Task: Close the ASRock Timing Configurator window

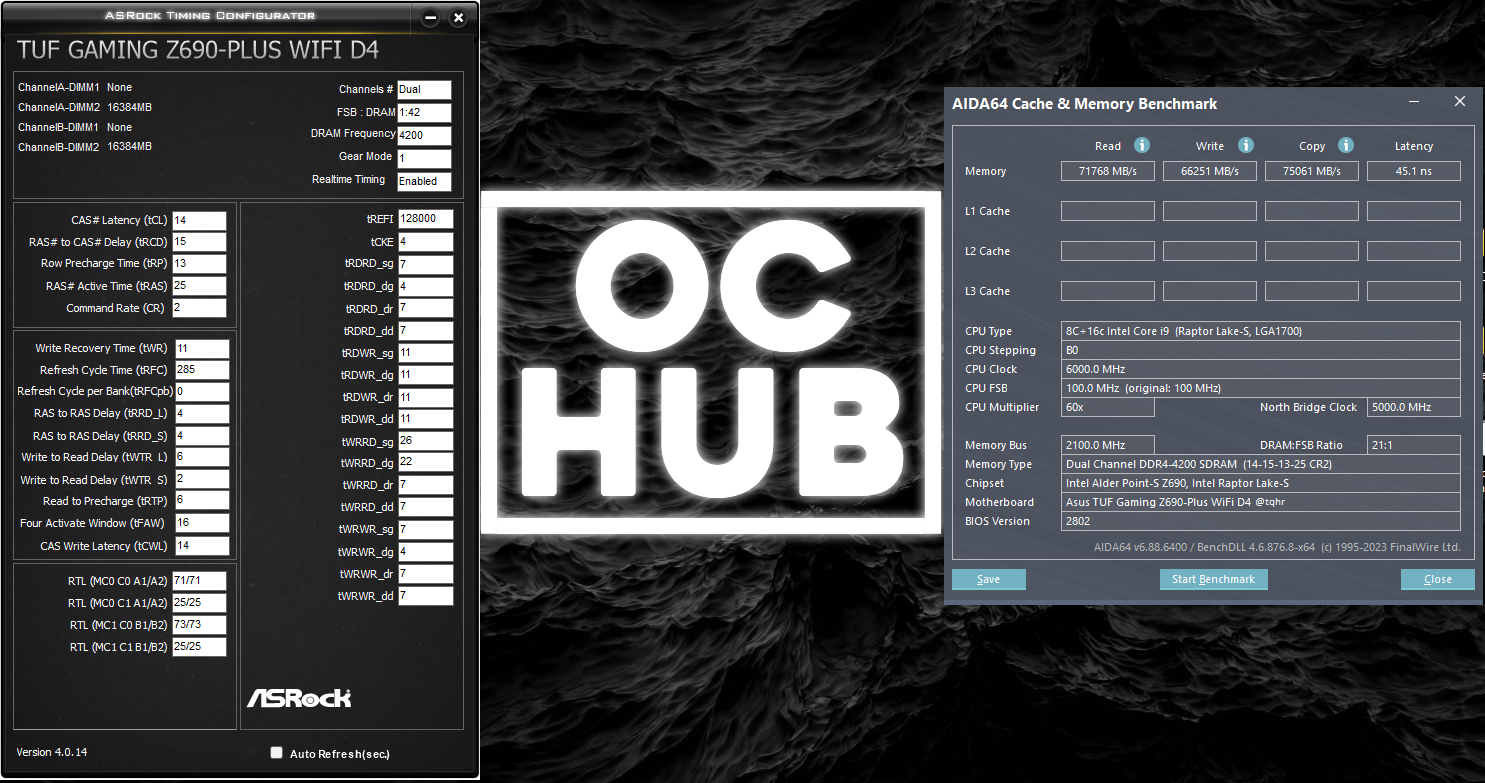Action: click(458, 18)
